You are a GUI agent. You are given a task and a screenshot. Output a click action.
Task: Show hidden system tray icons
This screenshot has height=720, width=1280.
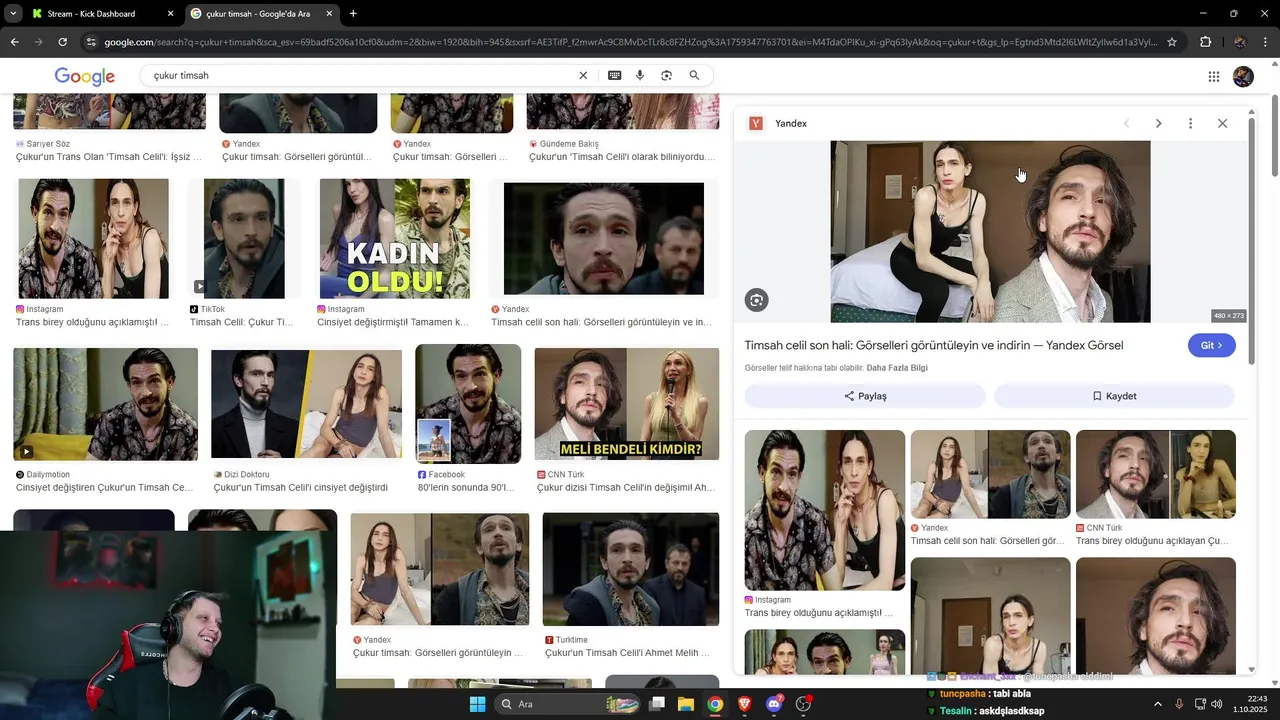point(1158,704)
